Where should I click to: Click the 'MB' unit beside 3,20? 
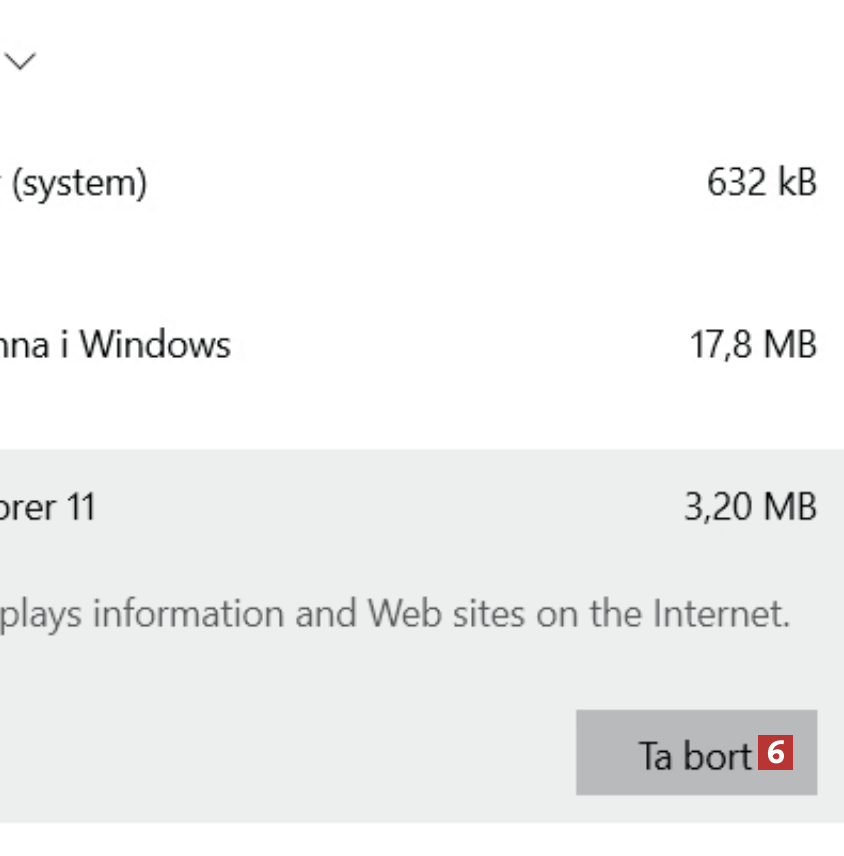pos(790,507)
